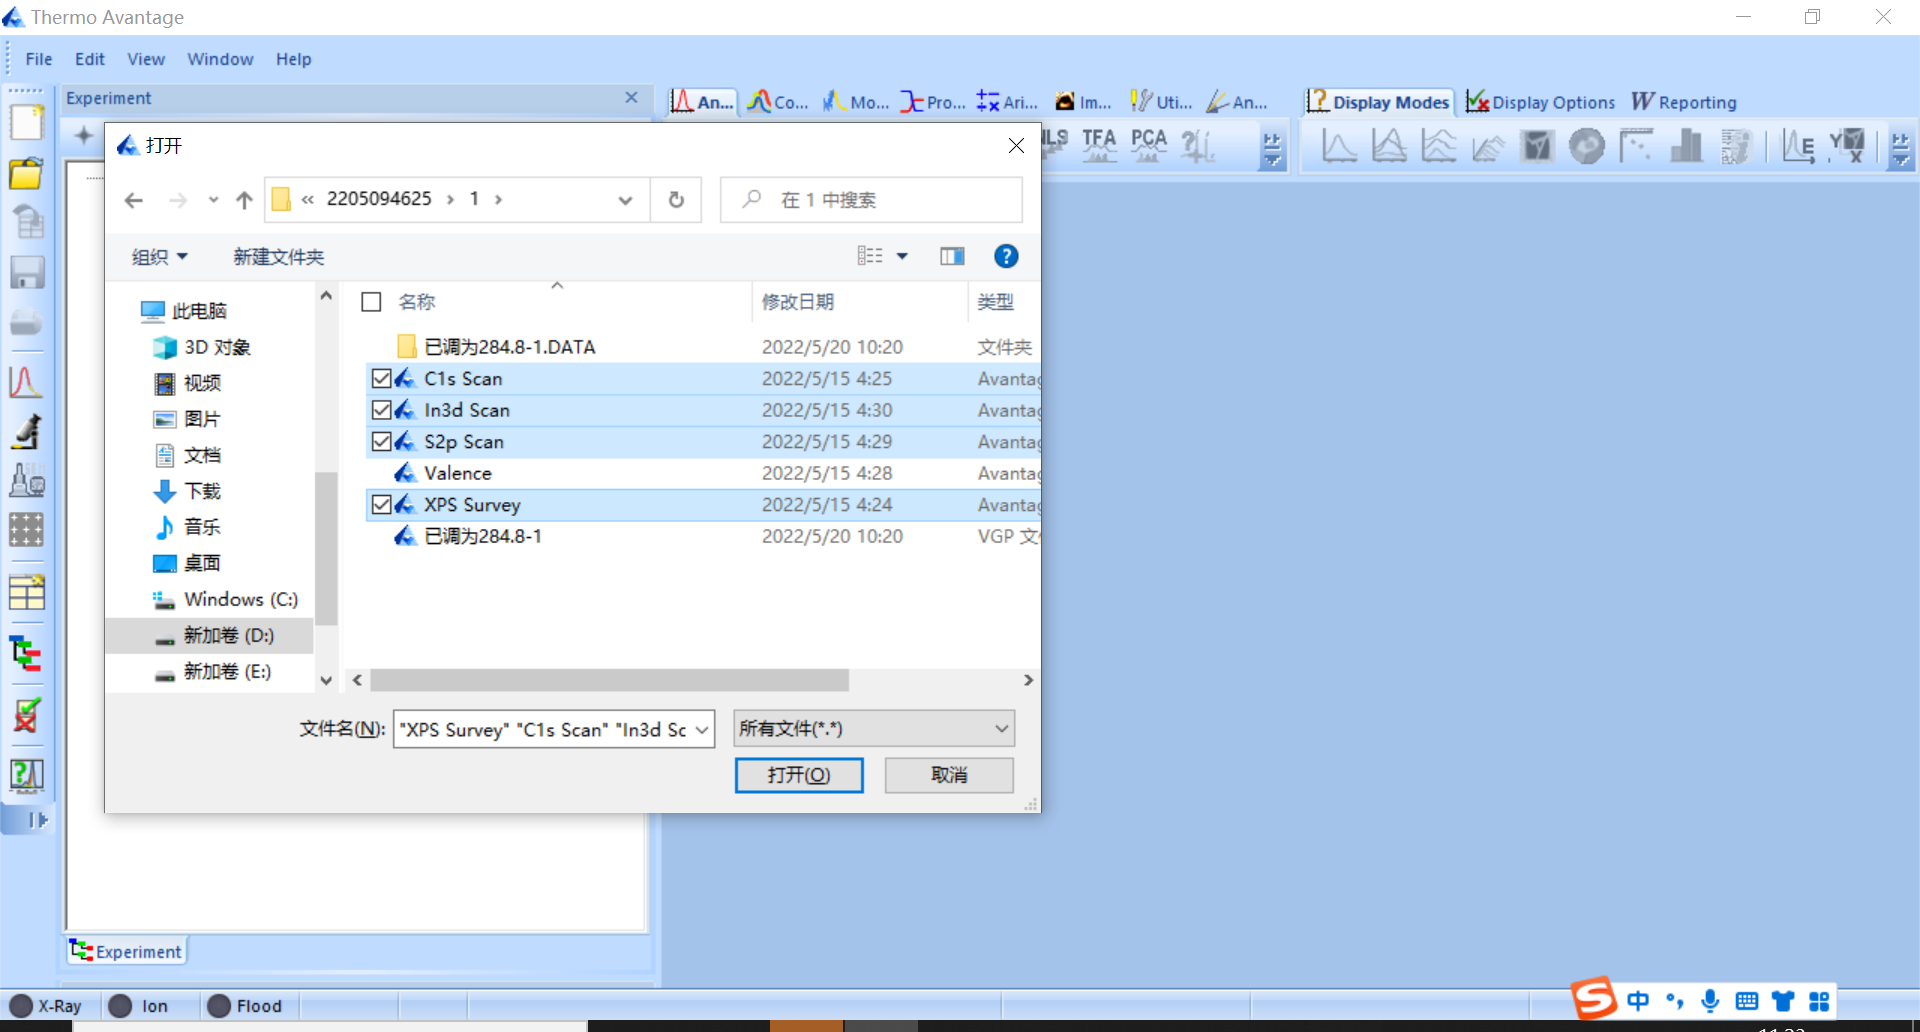This screenshot has width=1920, height=1032.
Task: Click the refresh button in file dialog
Action: 676,200
